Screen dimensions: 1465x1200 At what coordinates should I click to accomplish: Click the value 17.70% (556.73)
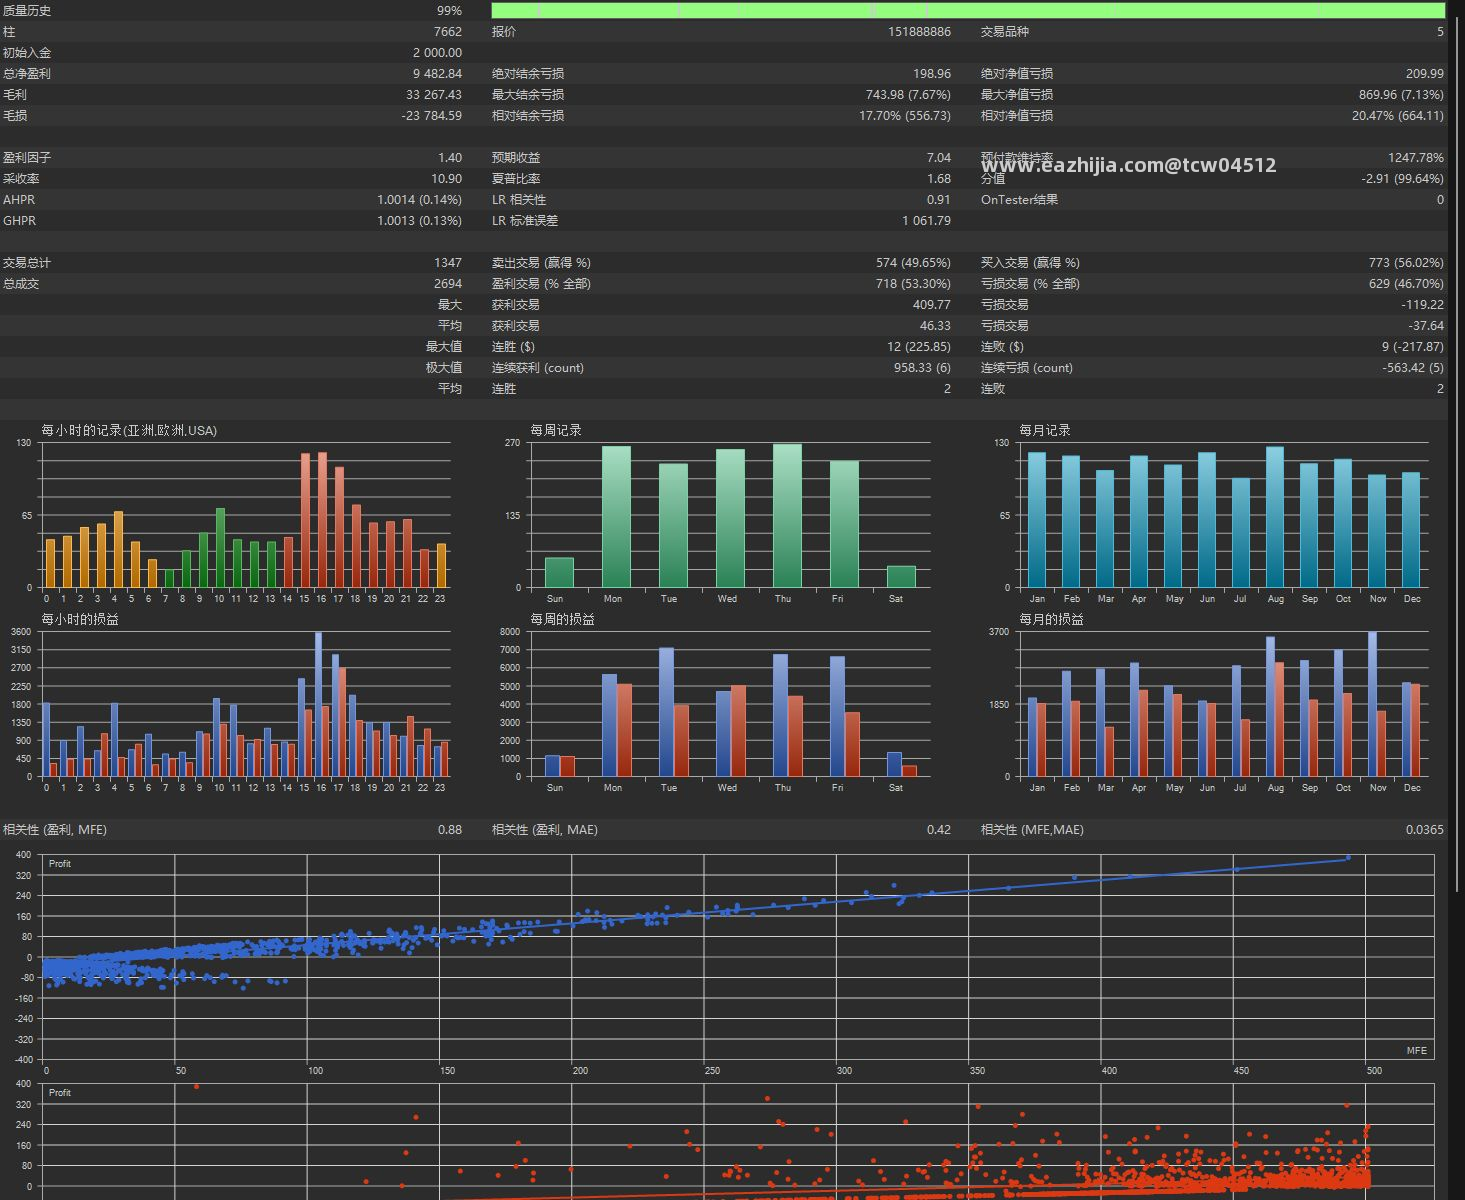click(x=905, y=116)
